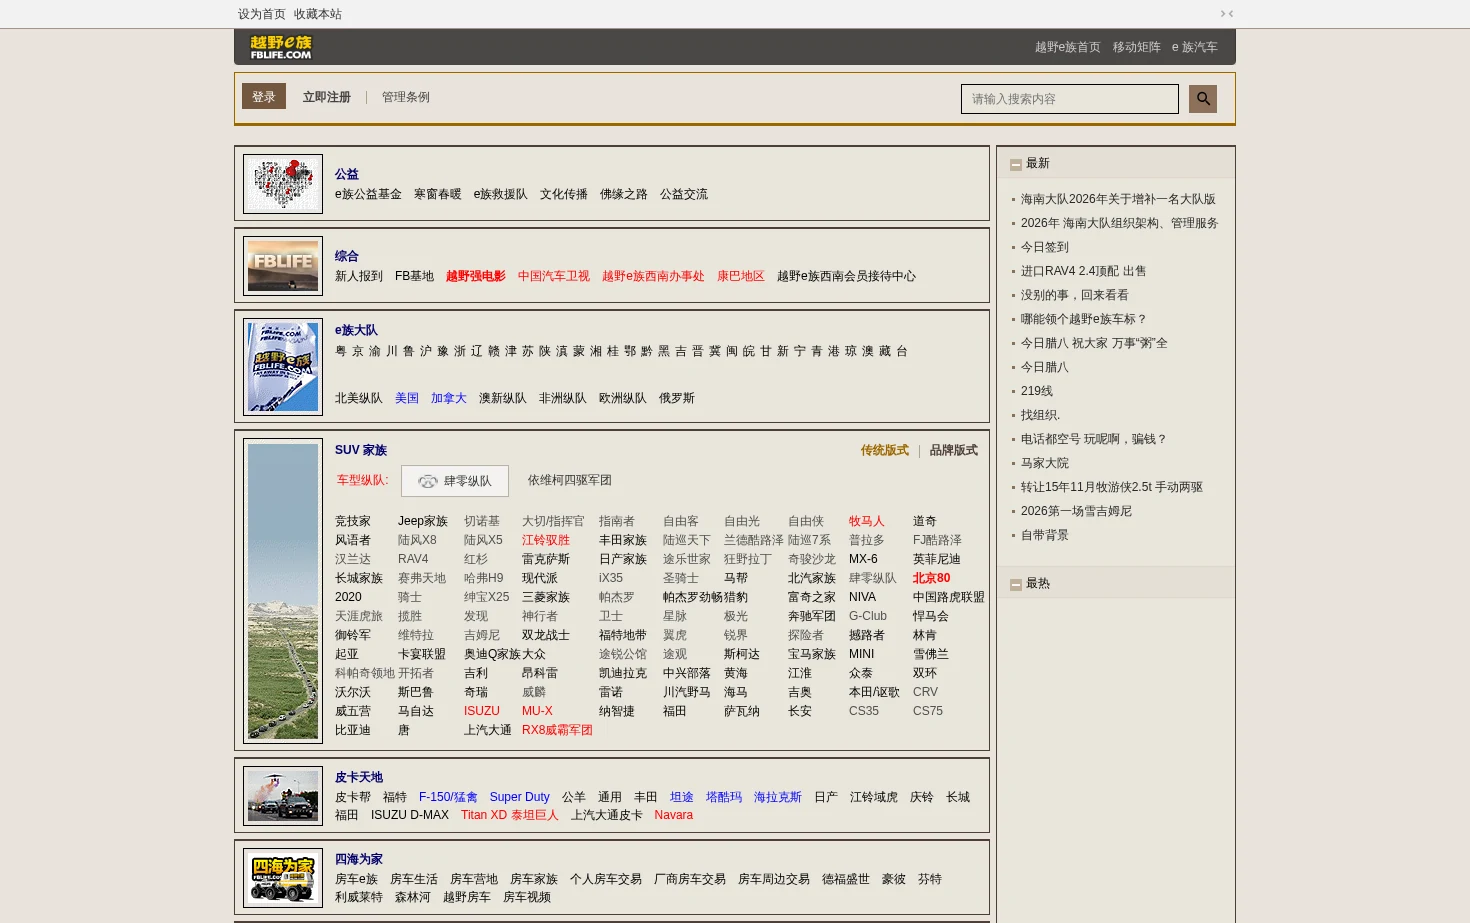The height and width of the screenshot is (923, 1470).
Task: Open 中国汽车卫视 link
Action: click(554, 276)
